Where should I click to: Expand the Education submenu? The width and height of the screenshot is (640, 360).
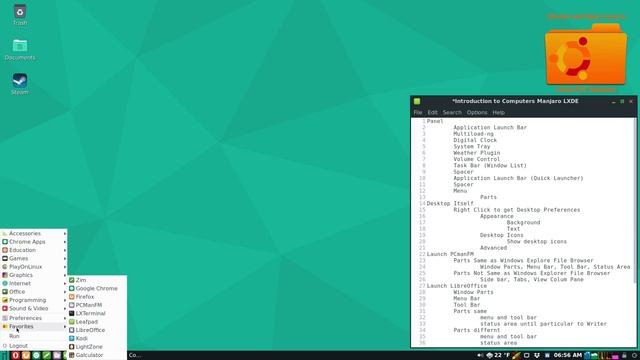click(x=34, y=250)
